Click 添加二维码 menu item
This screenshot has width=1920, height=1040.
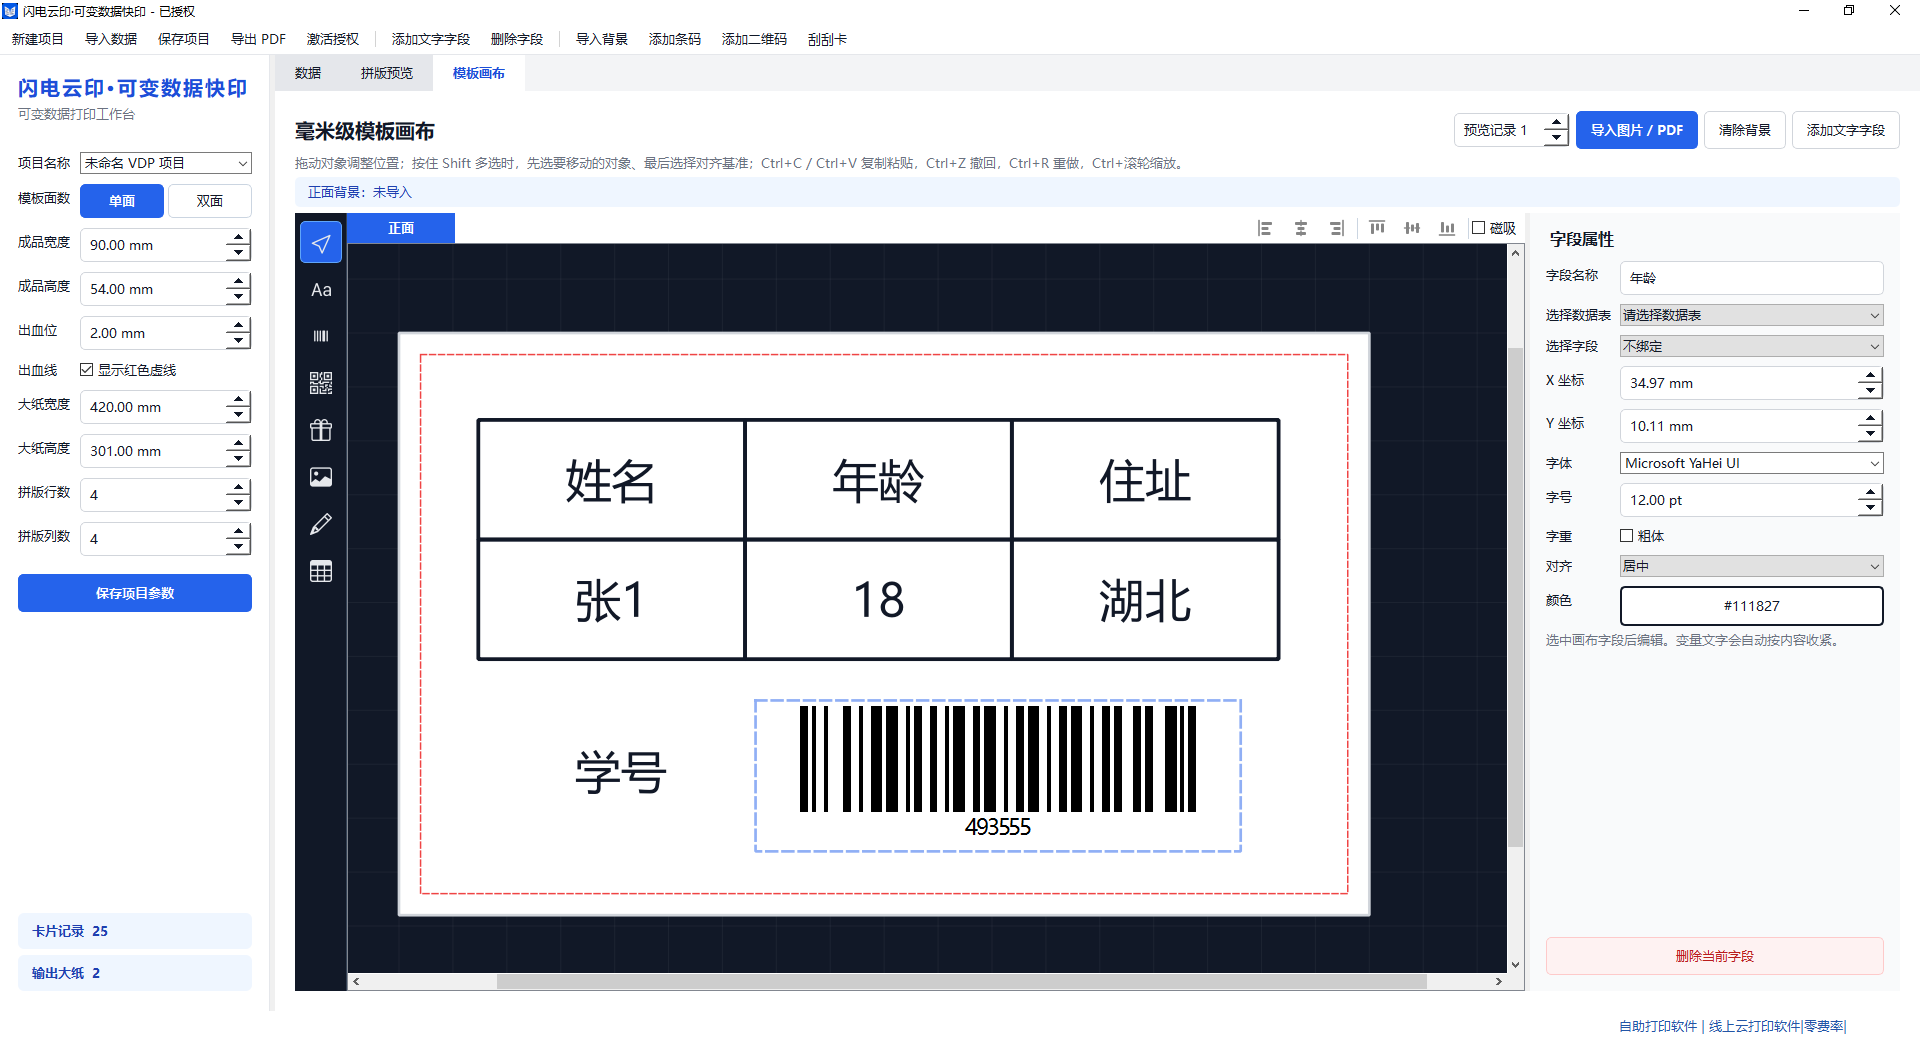[x=754, y=39]
